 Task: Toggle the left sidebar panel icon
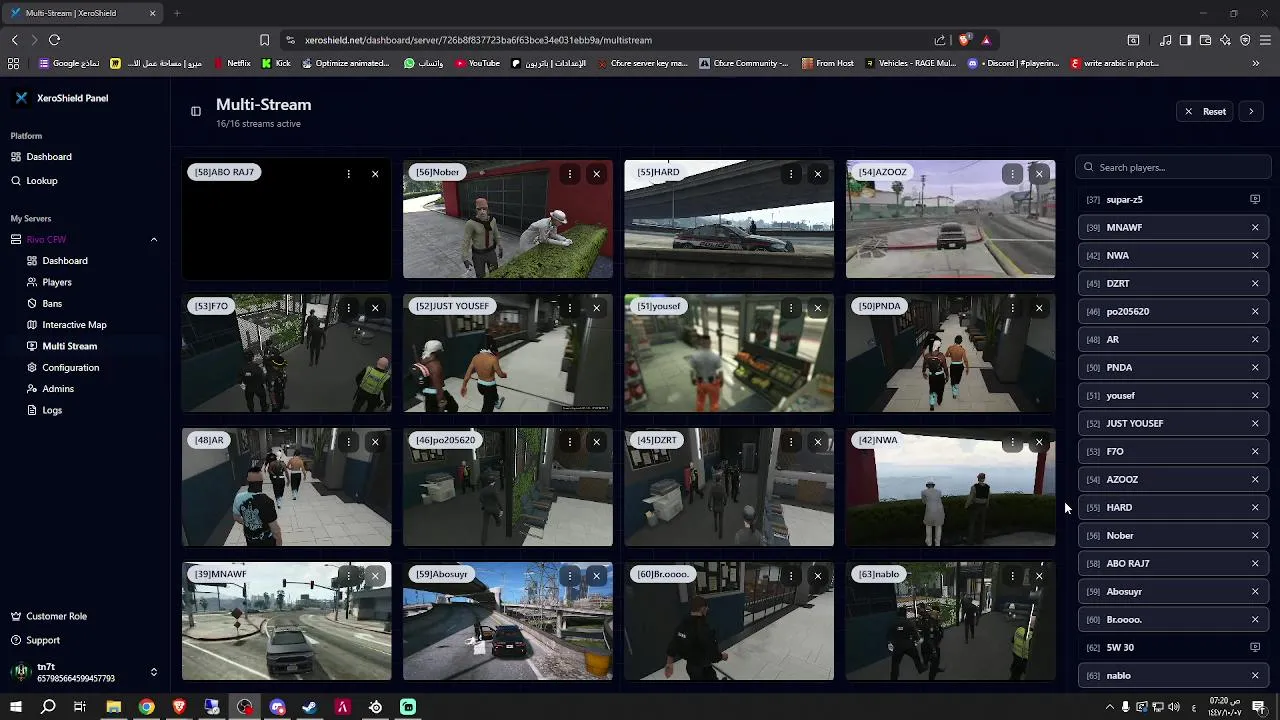click(x=196, y=111)
